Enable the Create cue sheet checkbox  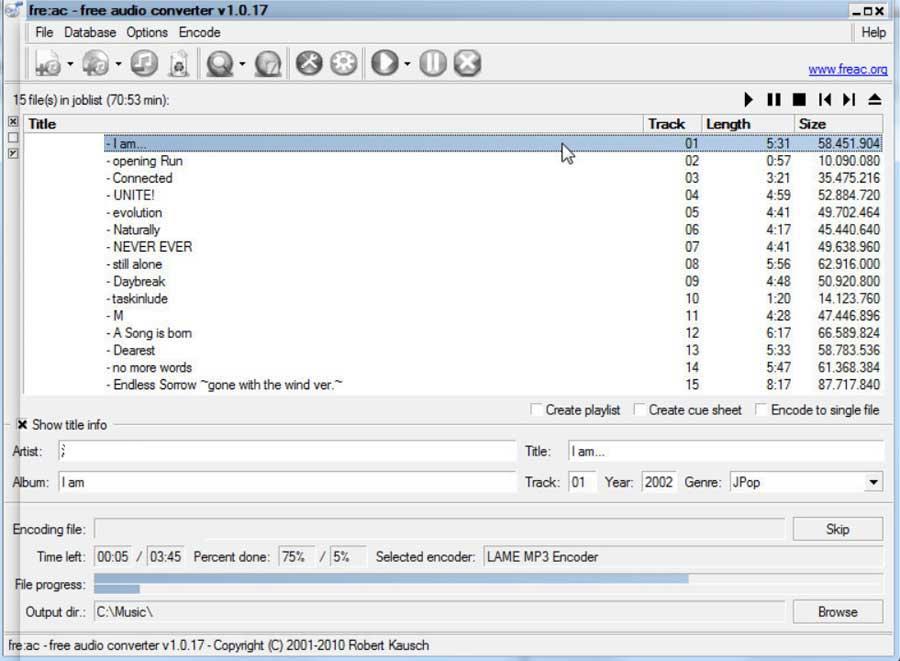[639, 410]
